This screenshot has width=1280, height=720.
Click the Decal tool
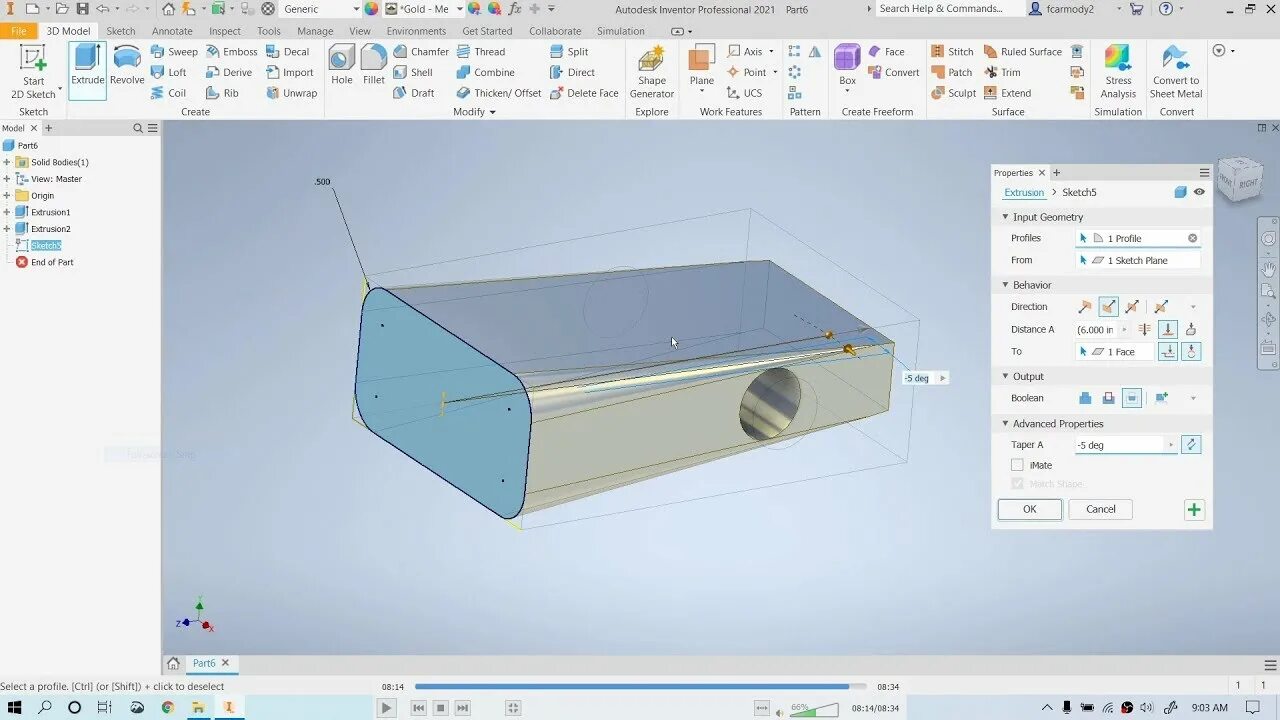pos(288,52)
